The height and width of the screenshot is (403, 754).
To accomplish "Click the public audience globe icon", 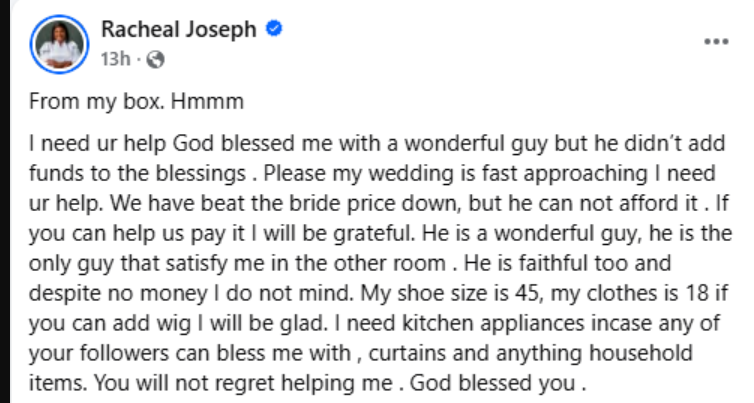I will coord(153,59).
